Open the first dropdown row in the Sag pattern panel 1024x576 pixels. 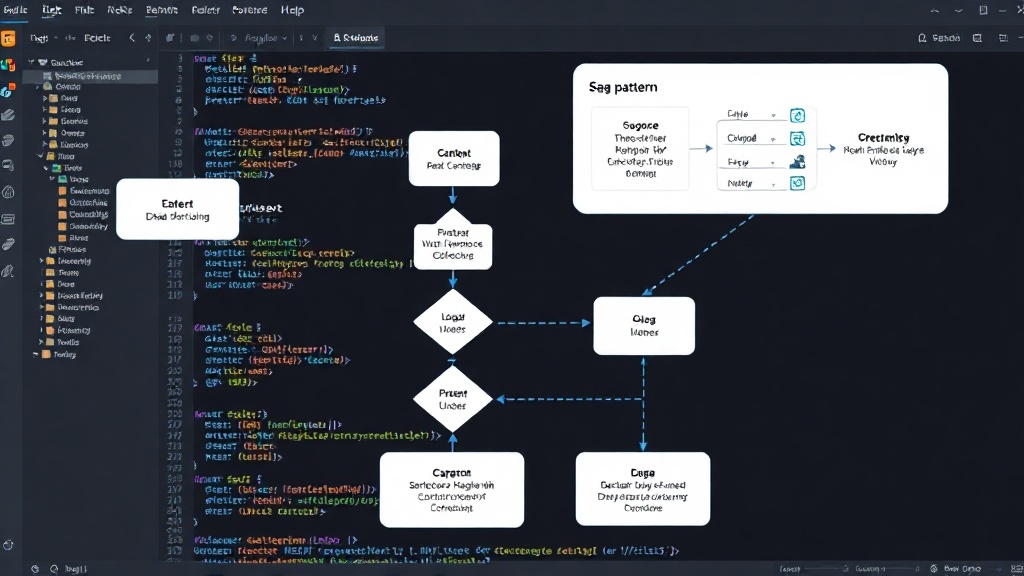pyautogui.click(x=751, y=114)
